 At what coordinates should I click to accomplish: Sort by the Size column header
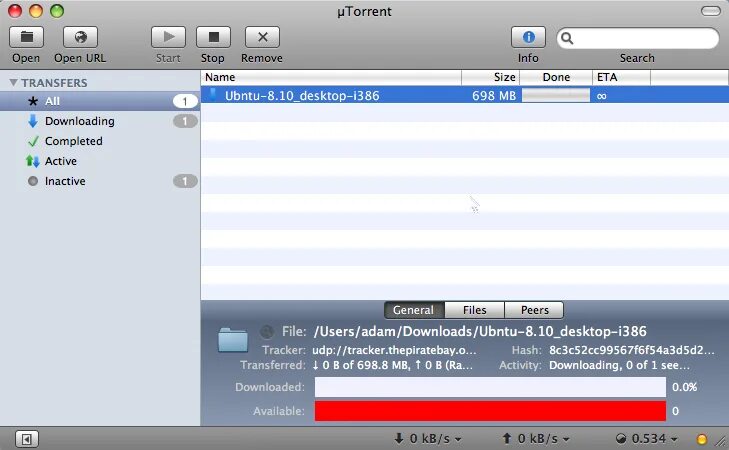(490, 77)
